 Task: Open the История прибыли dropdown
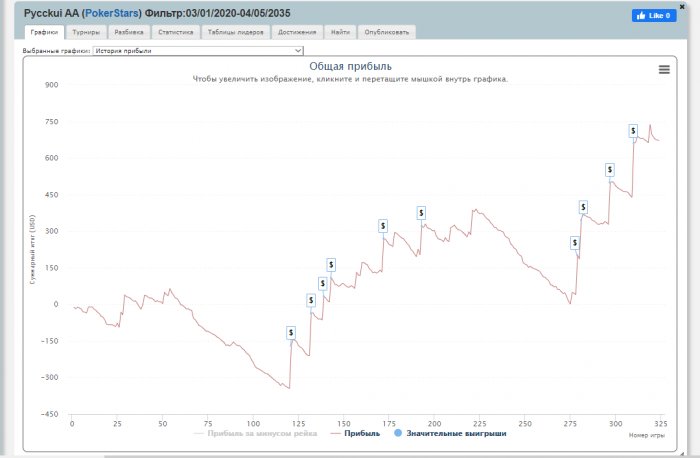tap(198, 51)
